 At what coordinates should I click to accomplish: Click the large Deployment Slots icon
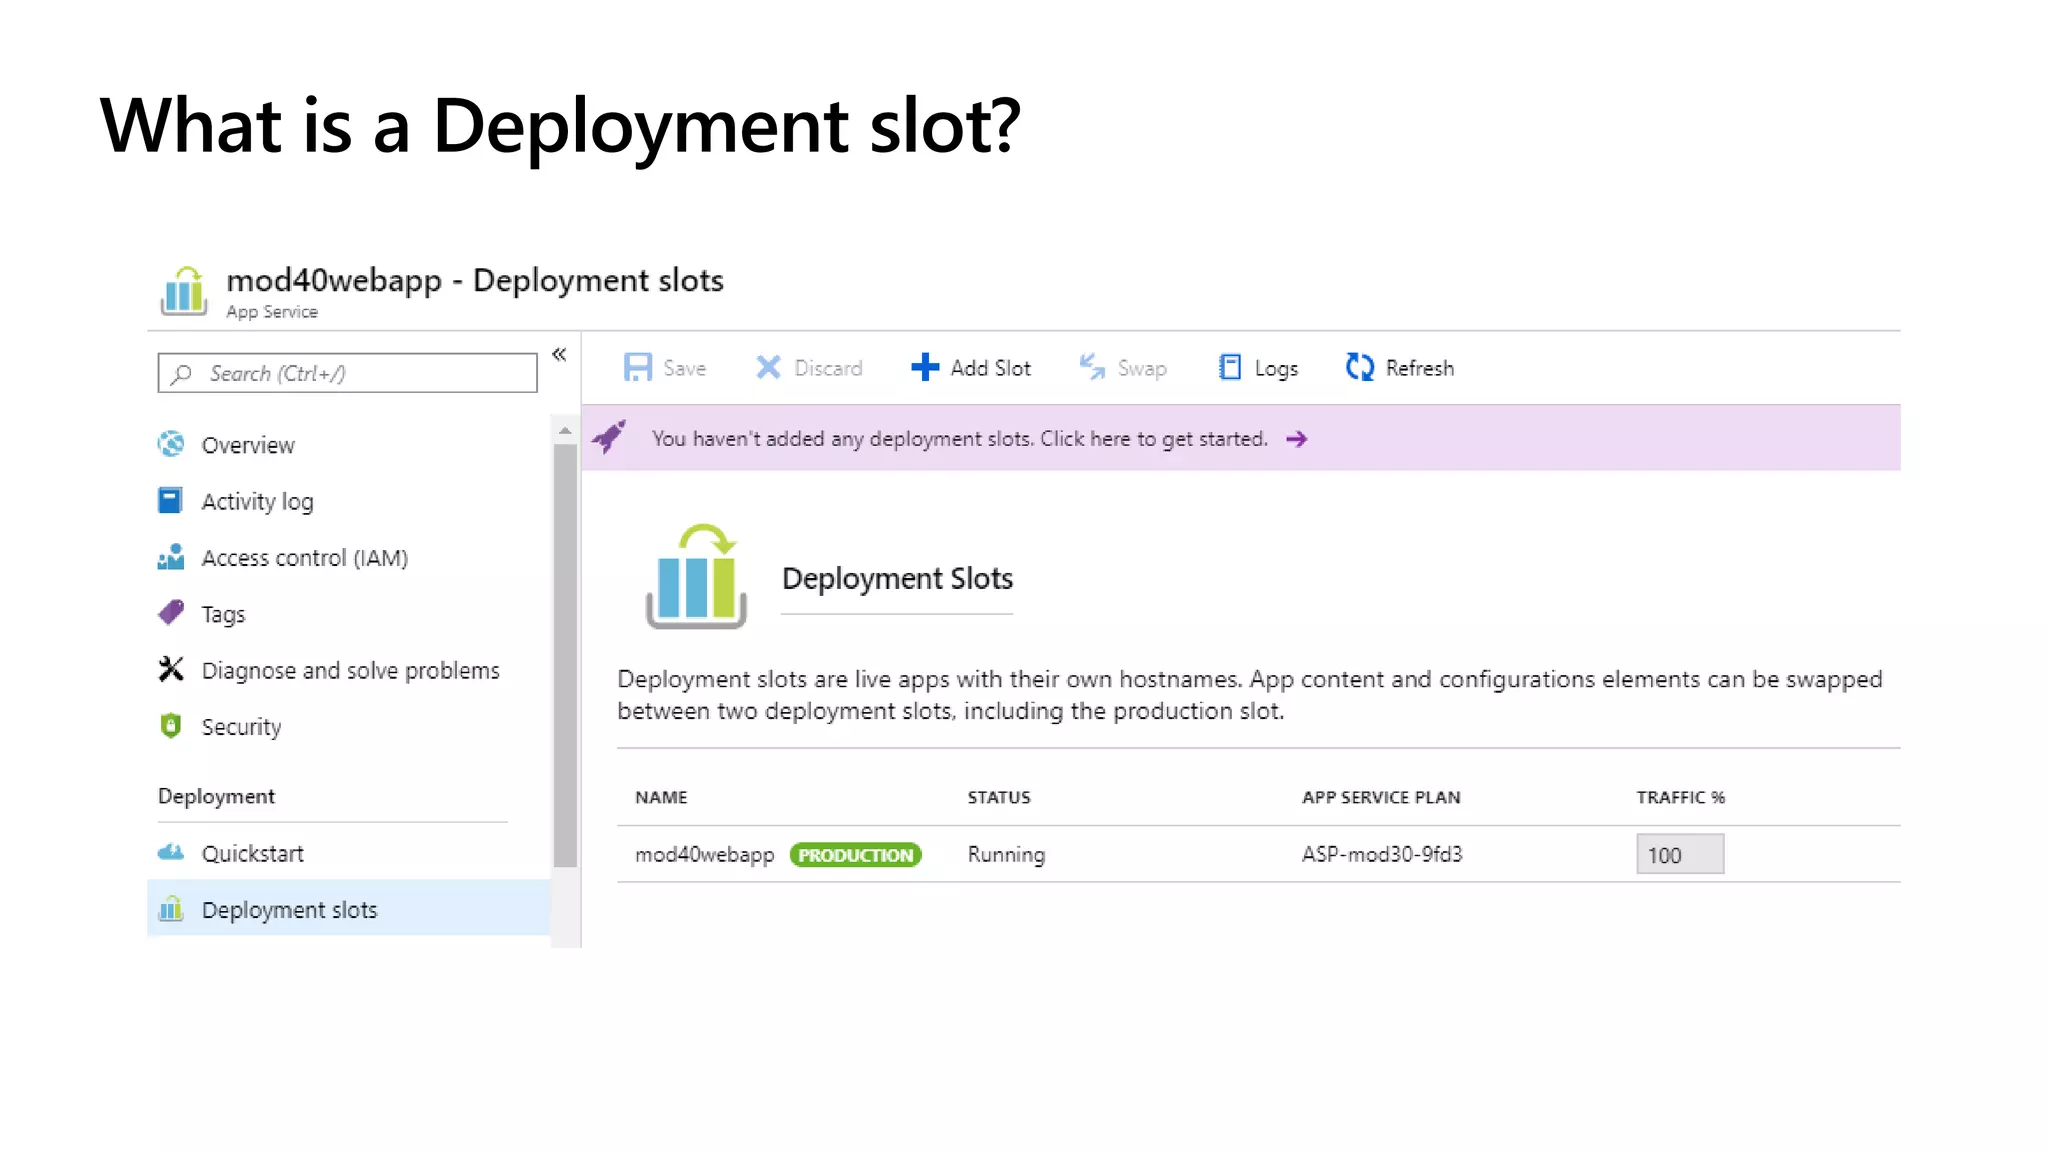696,576
